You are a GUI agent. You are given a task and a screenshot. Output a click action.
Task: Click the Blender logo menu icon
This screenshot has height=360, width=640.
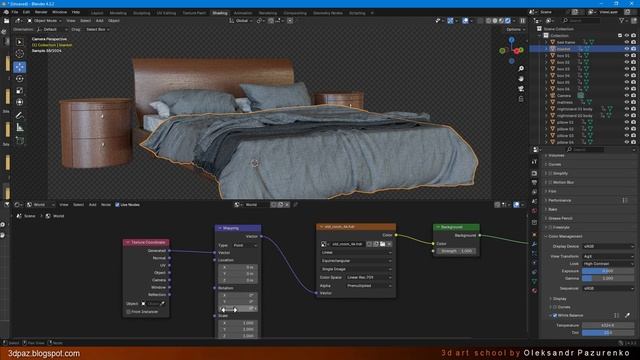(x=6, y=12)
